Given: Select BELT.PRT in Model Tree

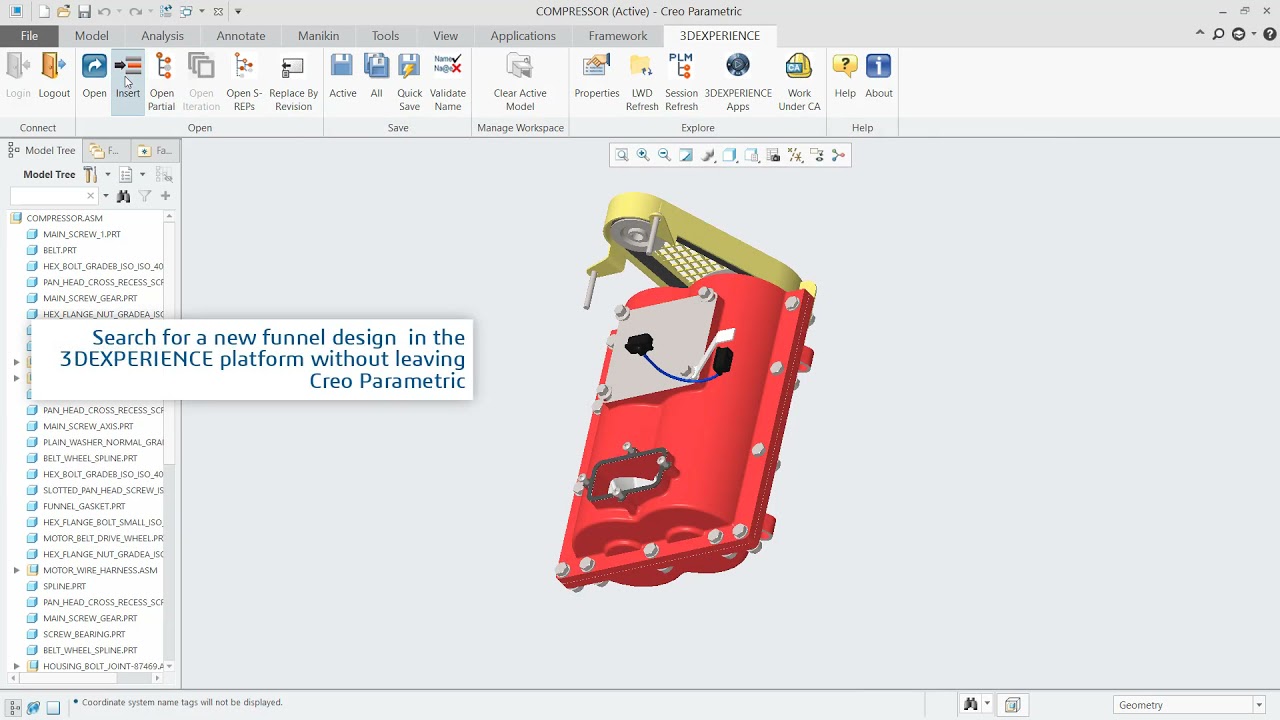Looking at the screenshot, I should 60,250.
